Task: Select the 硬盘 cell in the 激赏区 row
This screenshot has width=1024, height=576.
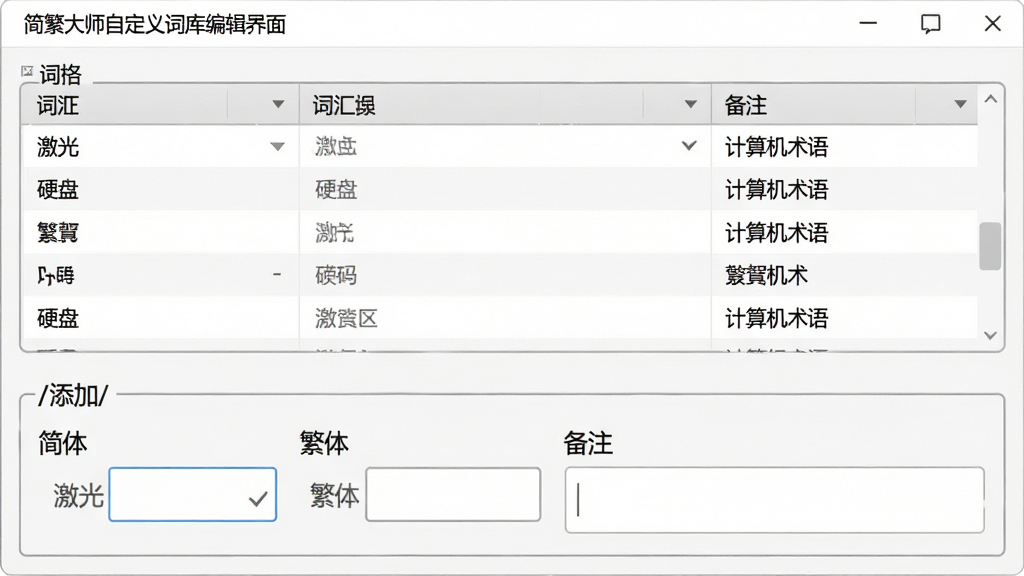Action: pyautogui.click(x=161, y=319)
